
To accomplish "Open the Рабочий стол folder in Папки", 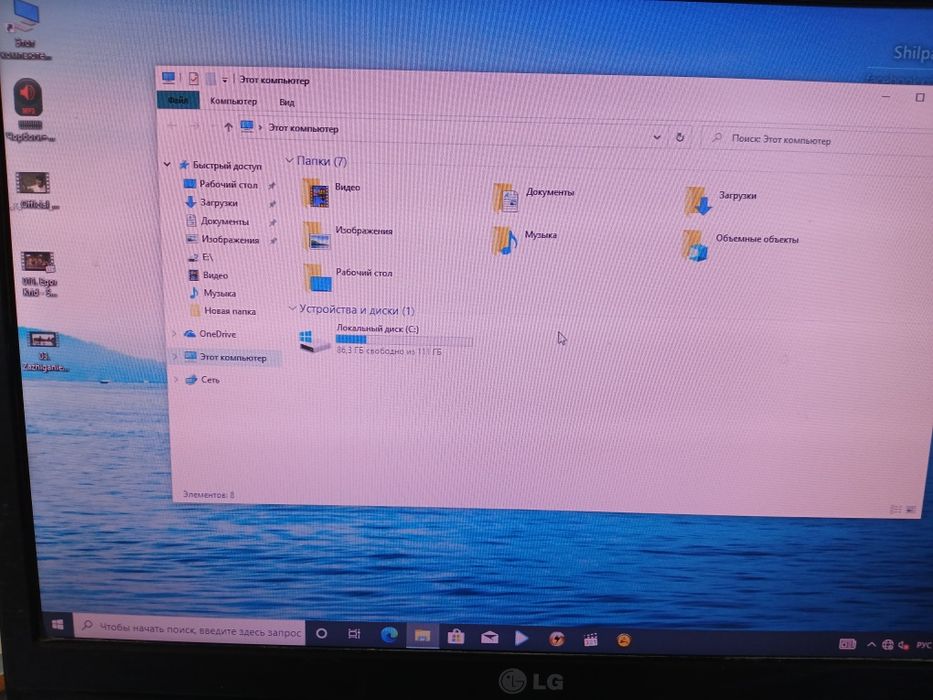I will (347, 277).
